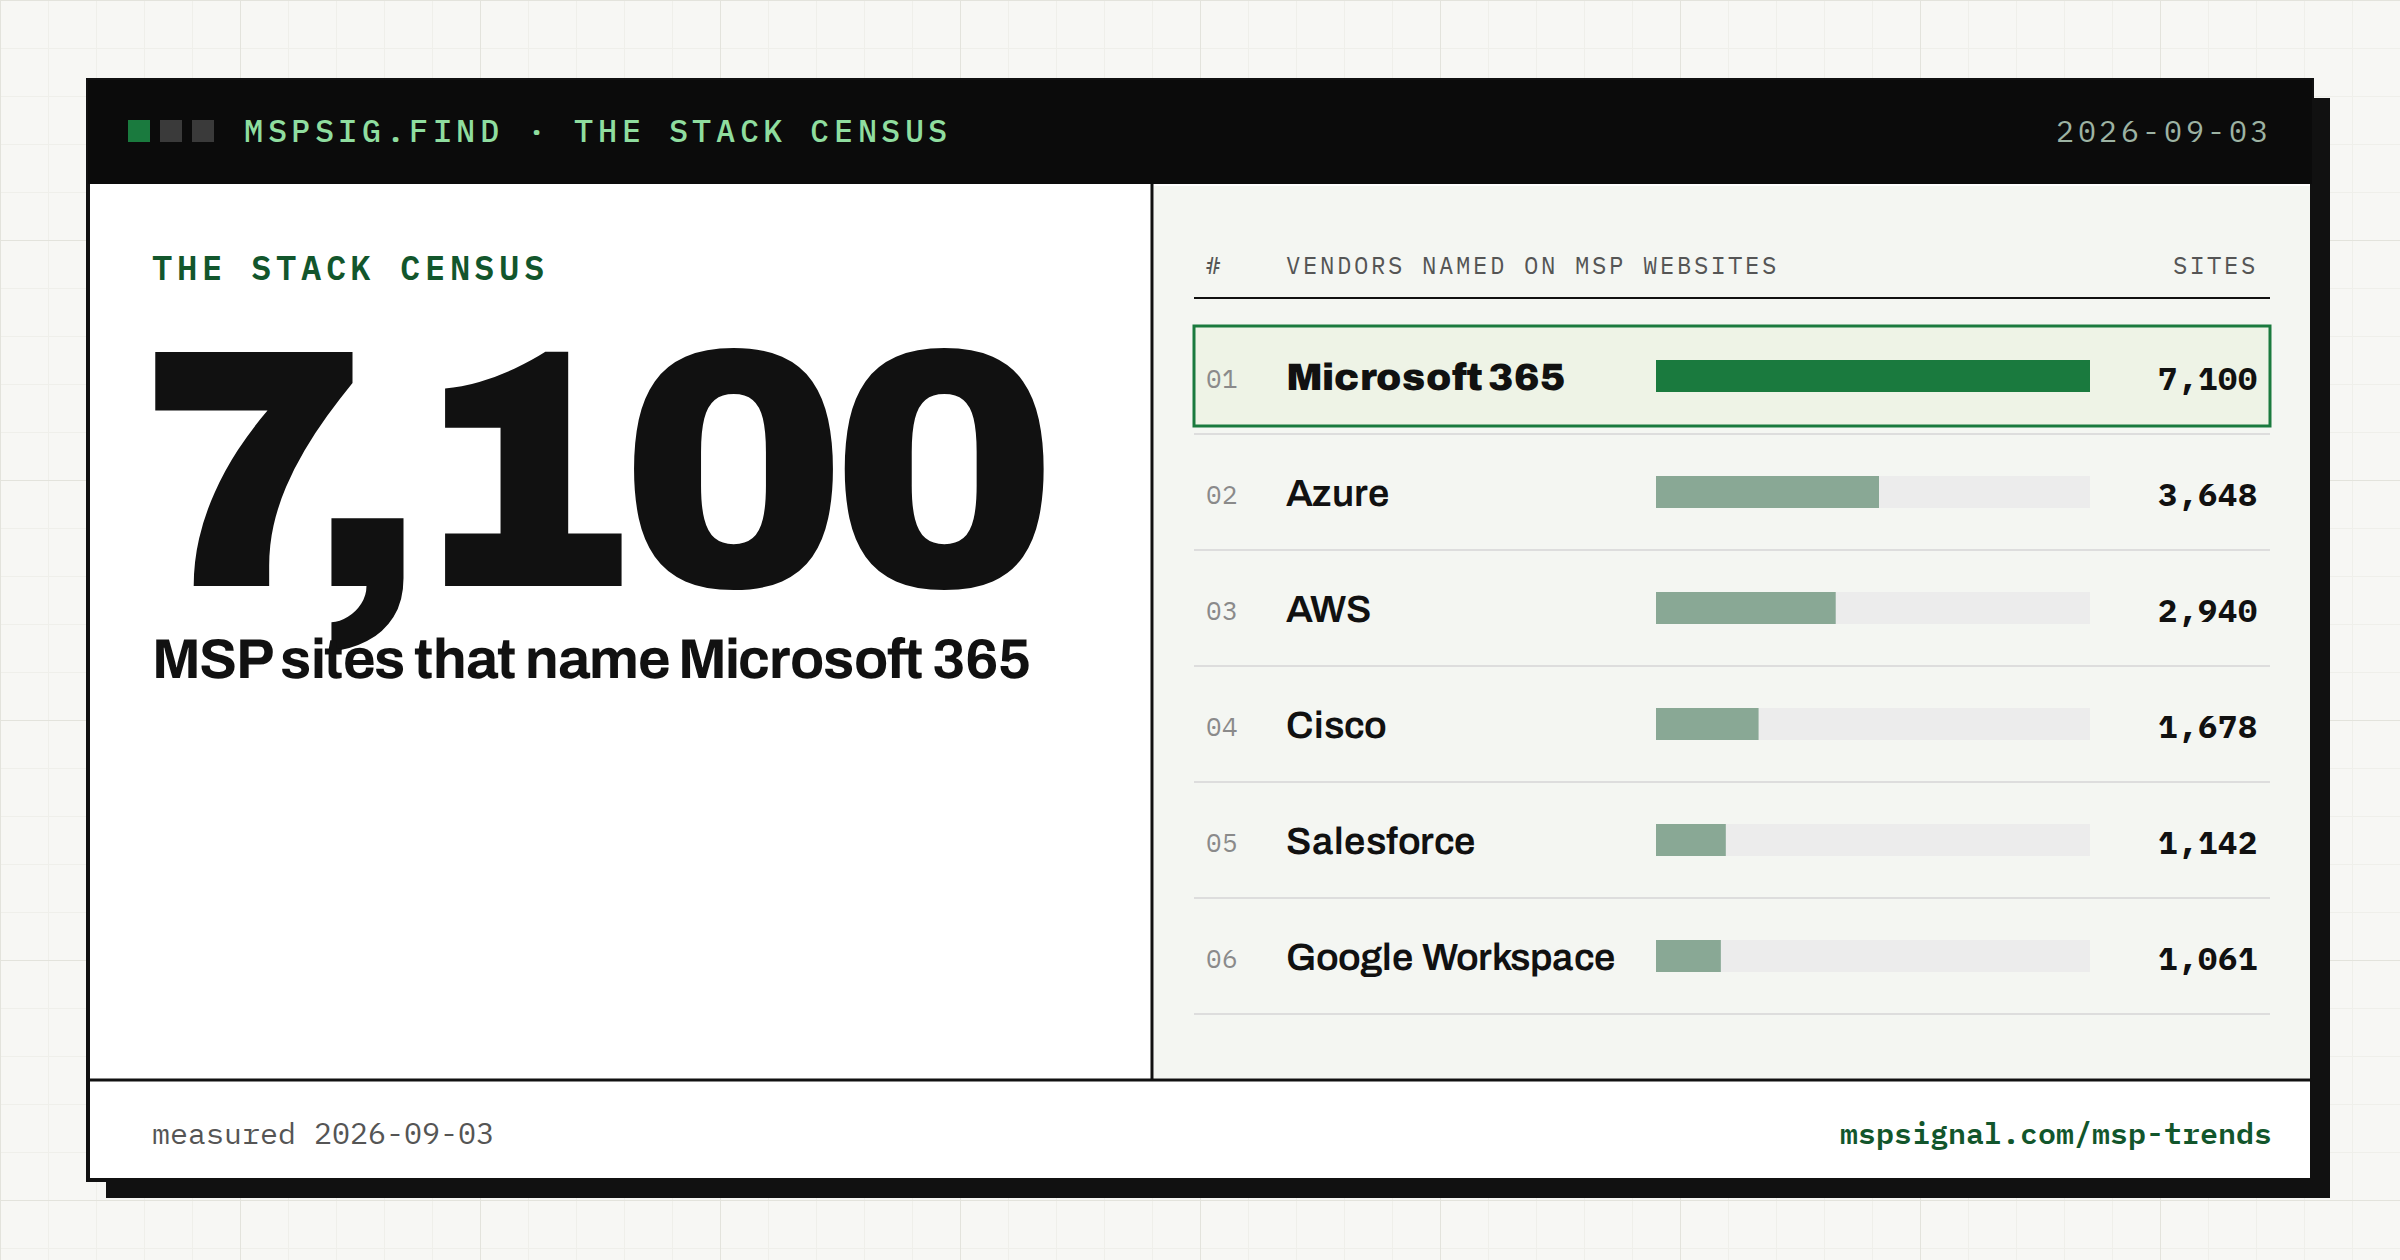
Task: Select the Salesforce vendor name
Action: pyautogui.click(x=1380, y=841)
